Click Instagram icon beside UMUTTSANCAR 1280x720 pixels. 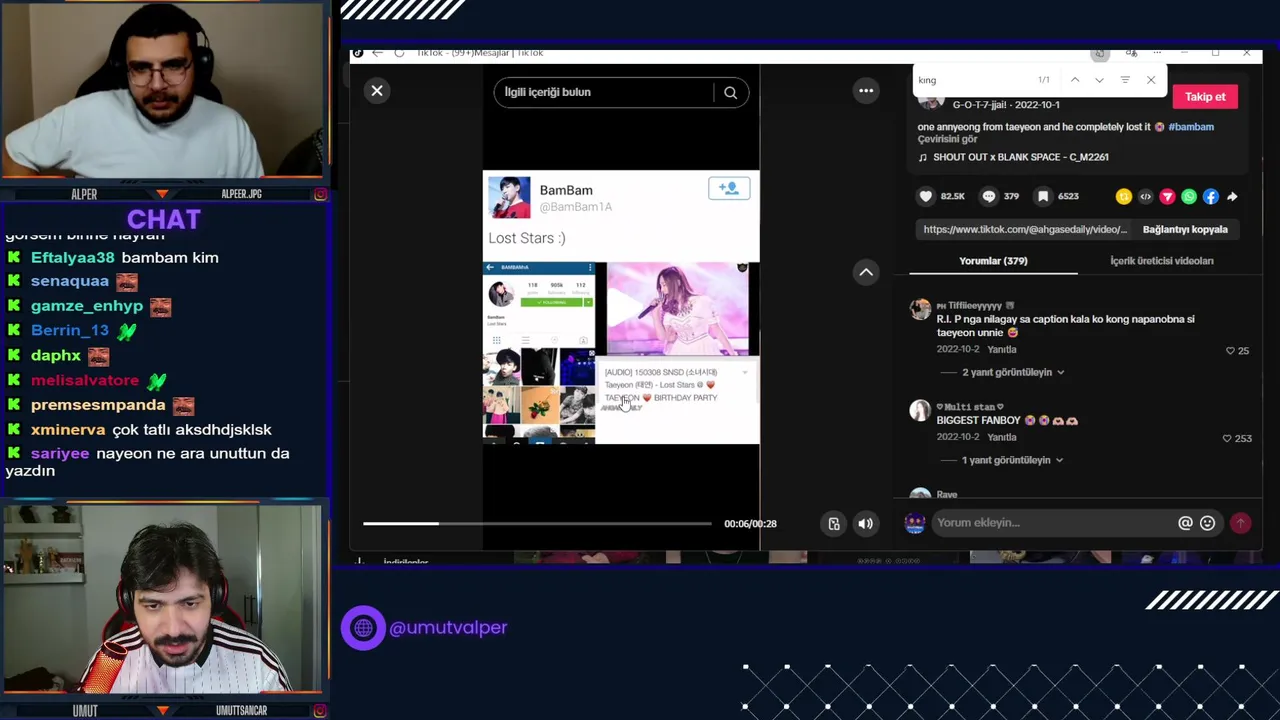320,711
